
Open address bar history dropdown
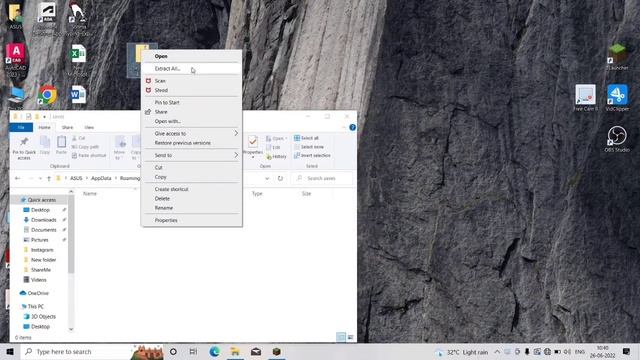click(267, 178)
